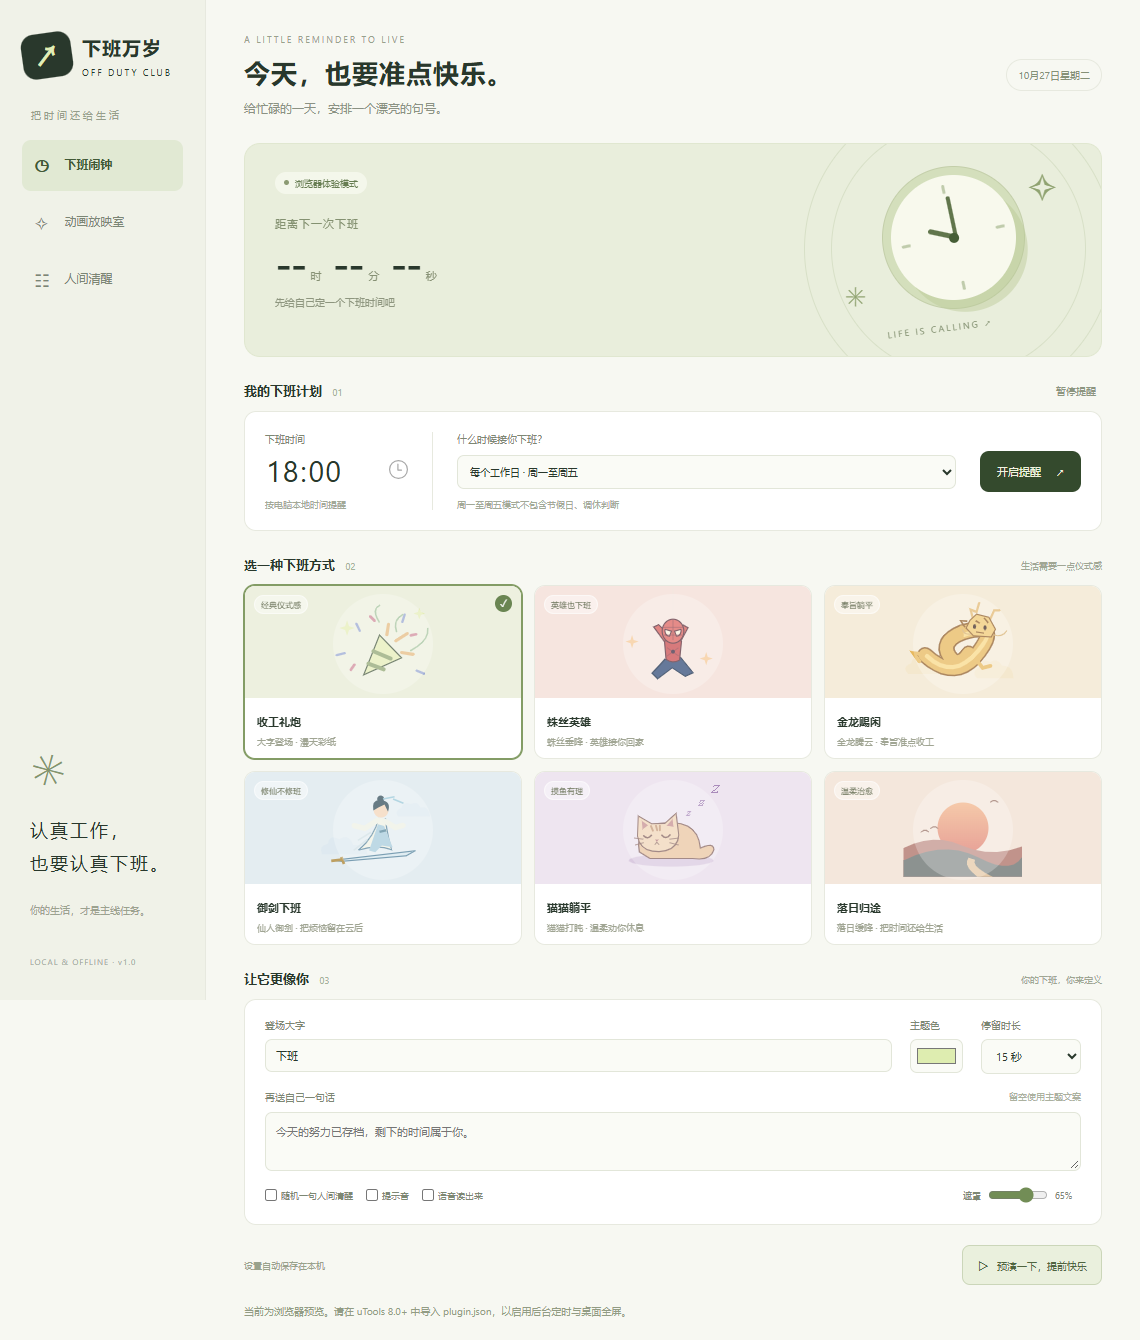Click the heading 今天，也要准点快乐。
1140x1340 pixels.
pyautogui.click(x=374, y=74)
